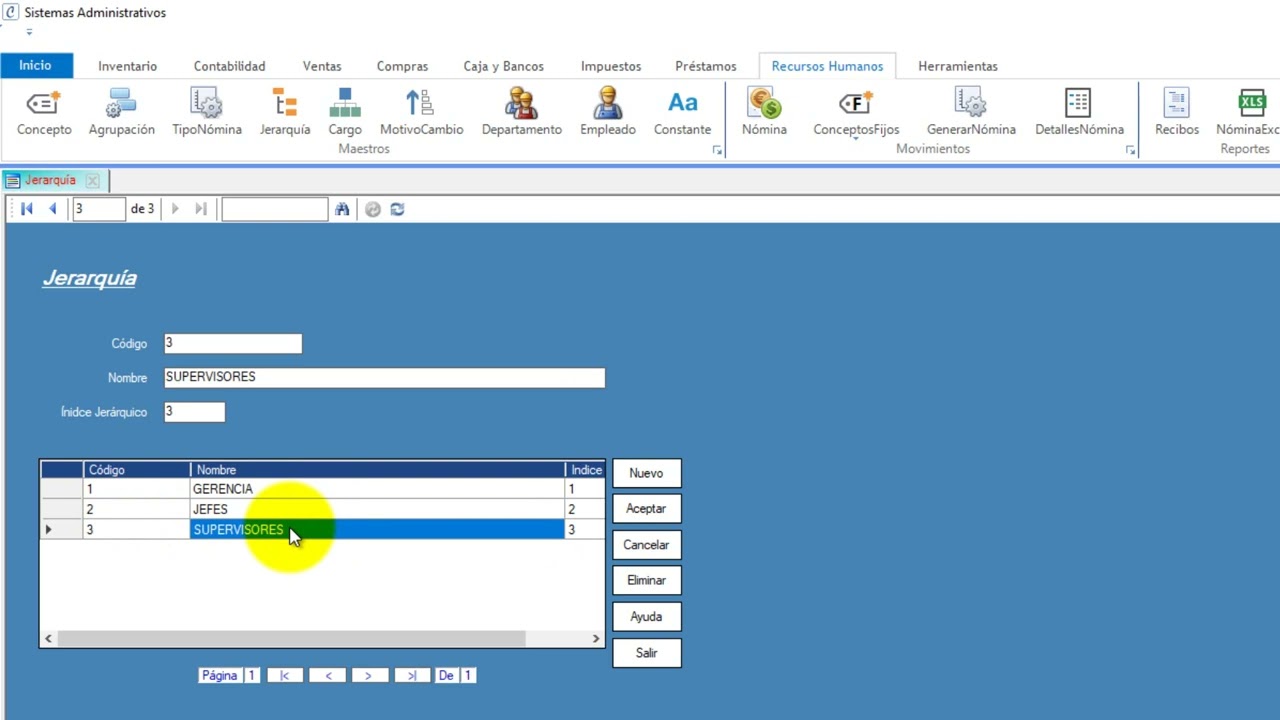Screen dimensions: 1280x720
Task: Click the grid scrollbar left arrow
Action: coord(48,638)
